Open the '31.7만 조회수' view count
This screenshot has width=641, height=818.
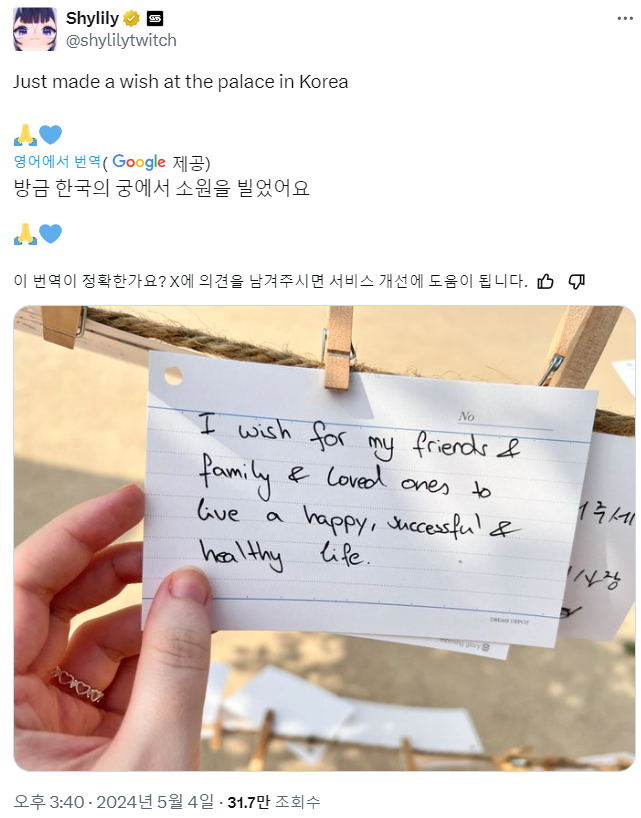pyautogui.click(x=274, y=802)
